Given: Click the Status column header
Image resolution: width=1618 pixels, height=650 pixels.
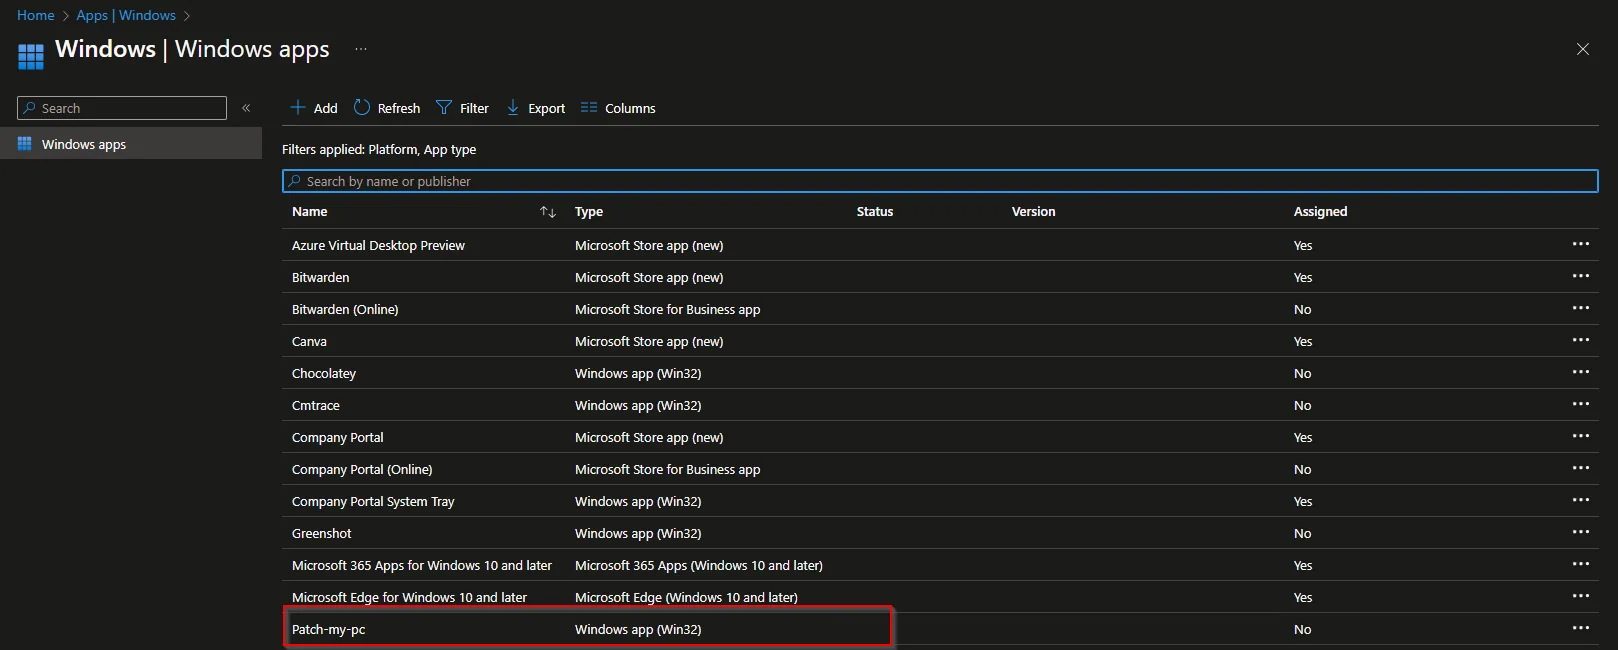Looking at the screenshot, I should pos(875,212).
